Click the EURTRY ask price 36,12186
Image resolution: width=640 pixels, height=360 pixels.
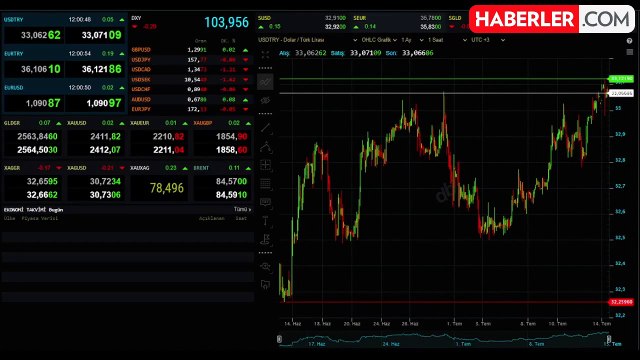click(x=96, y=69)
